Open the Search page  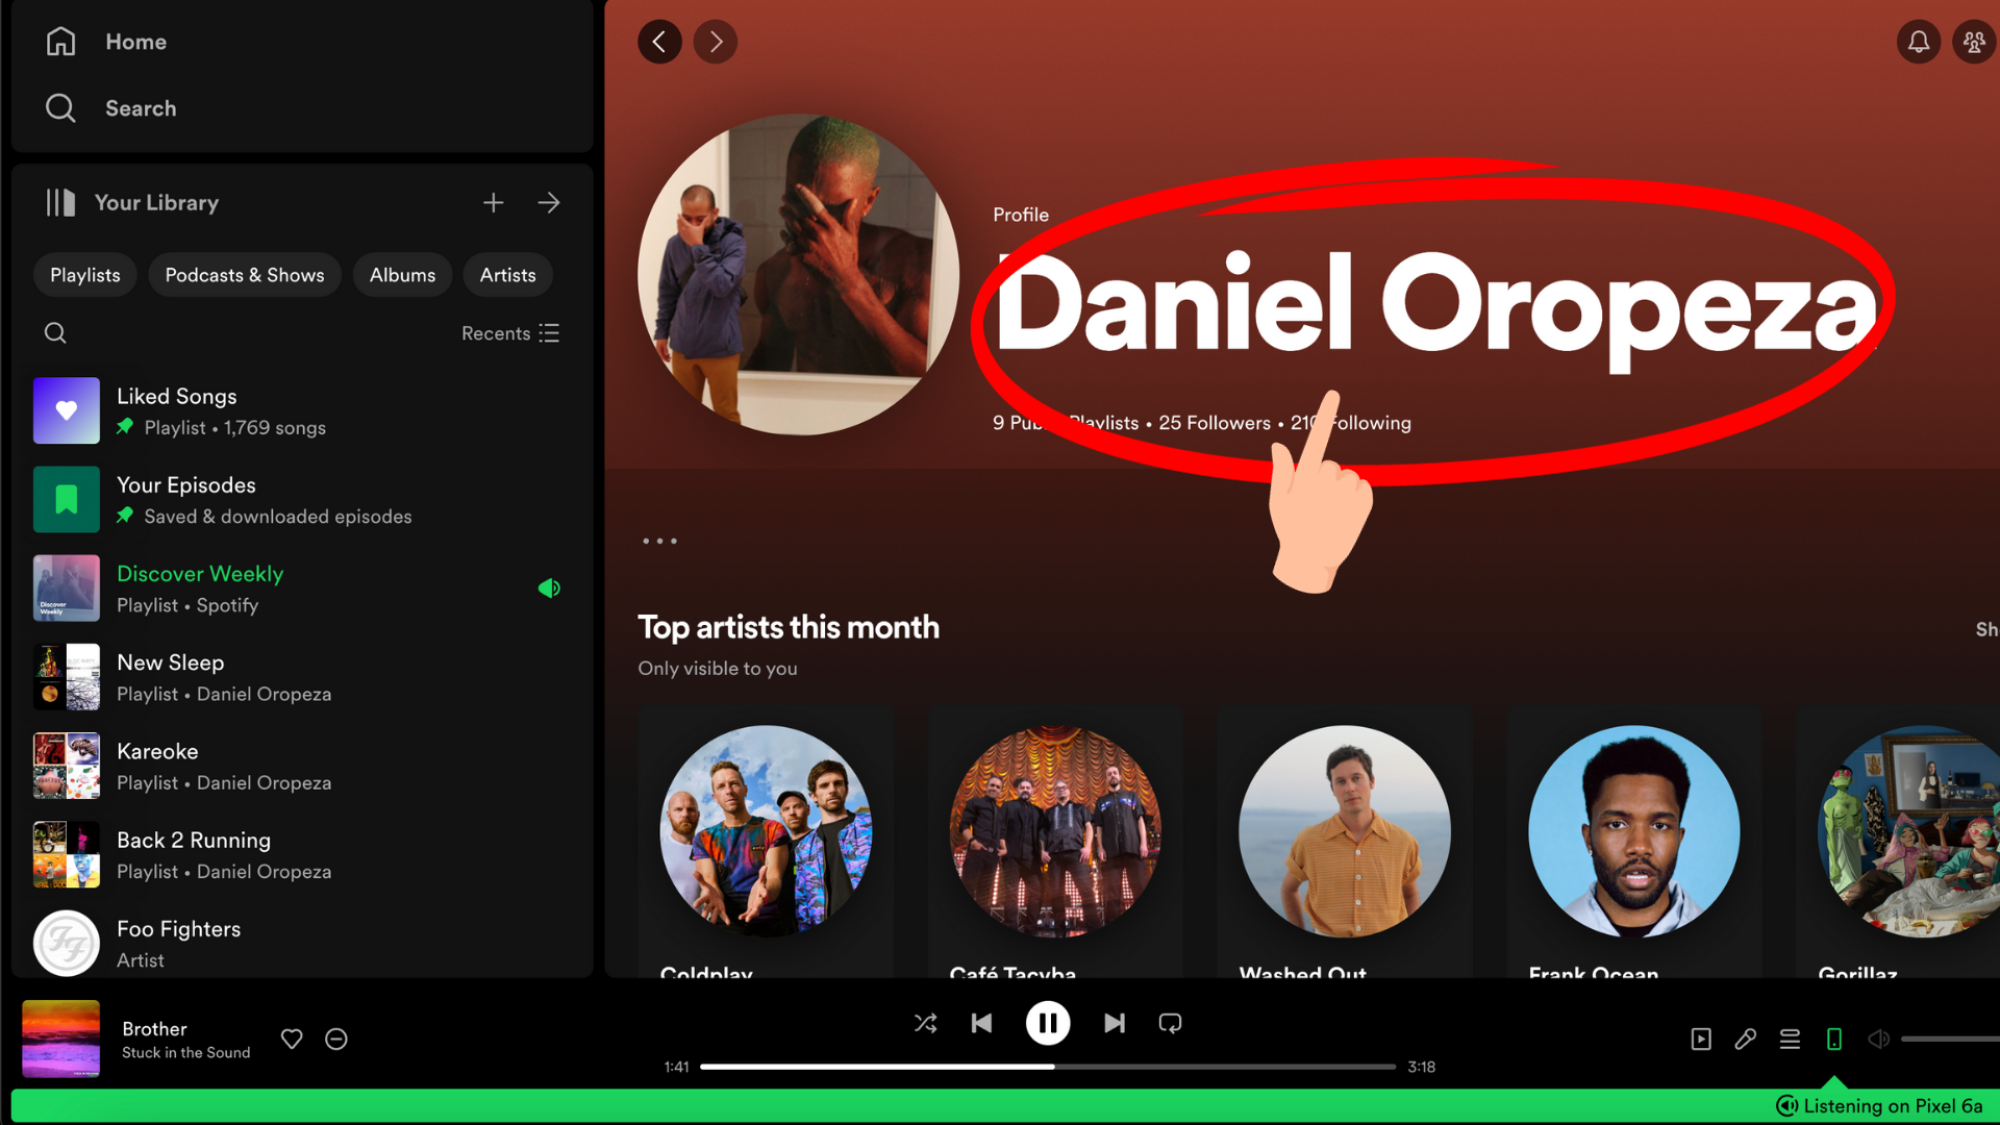click(x=111, y=108)
